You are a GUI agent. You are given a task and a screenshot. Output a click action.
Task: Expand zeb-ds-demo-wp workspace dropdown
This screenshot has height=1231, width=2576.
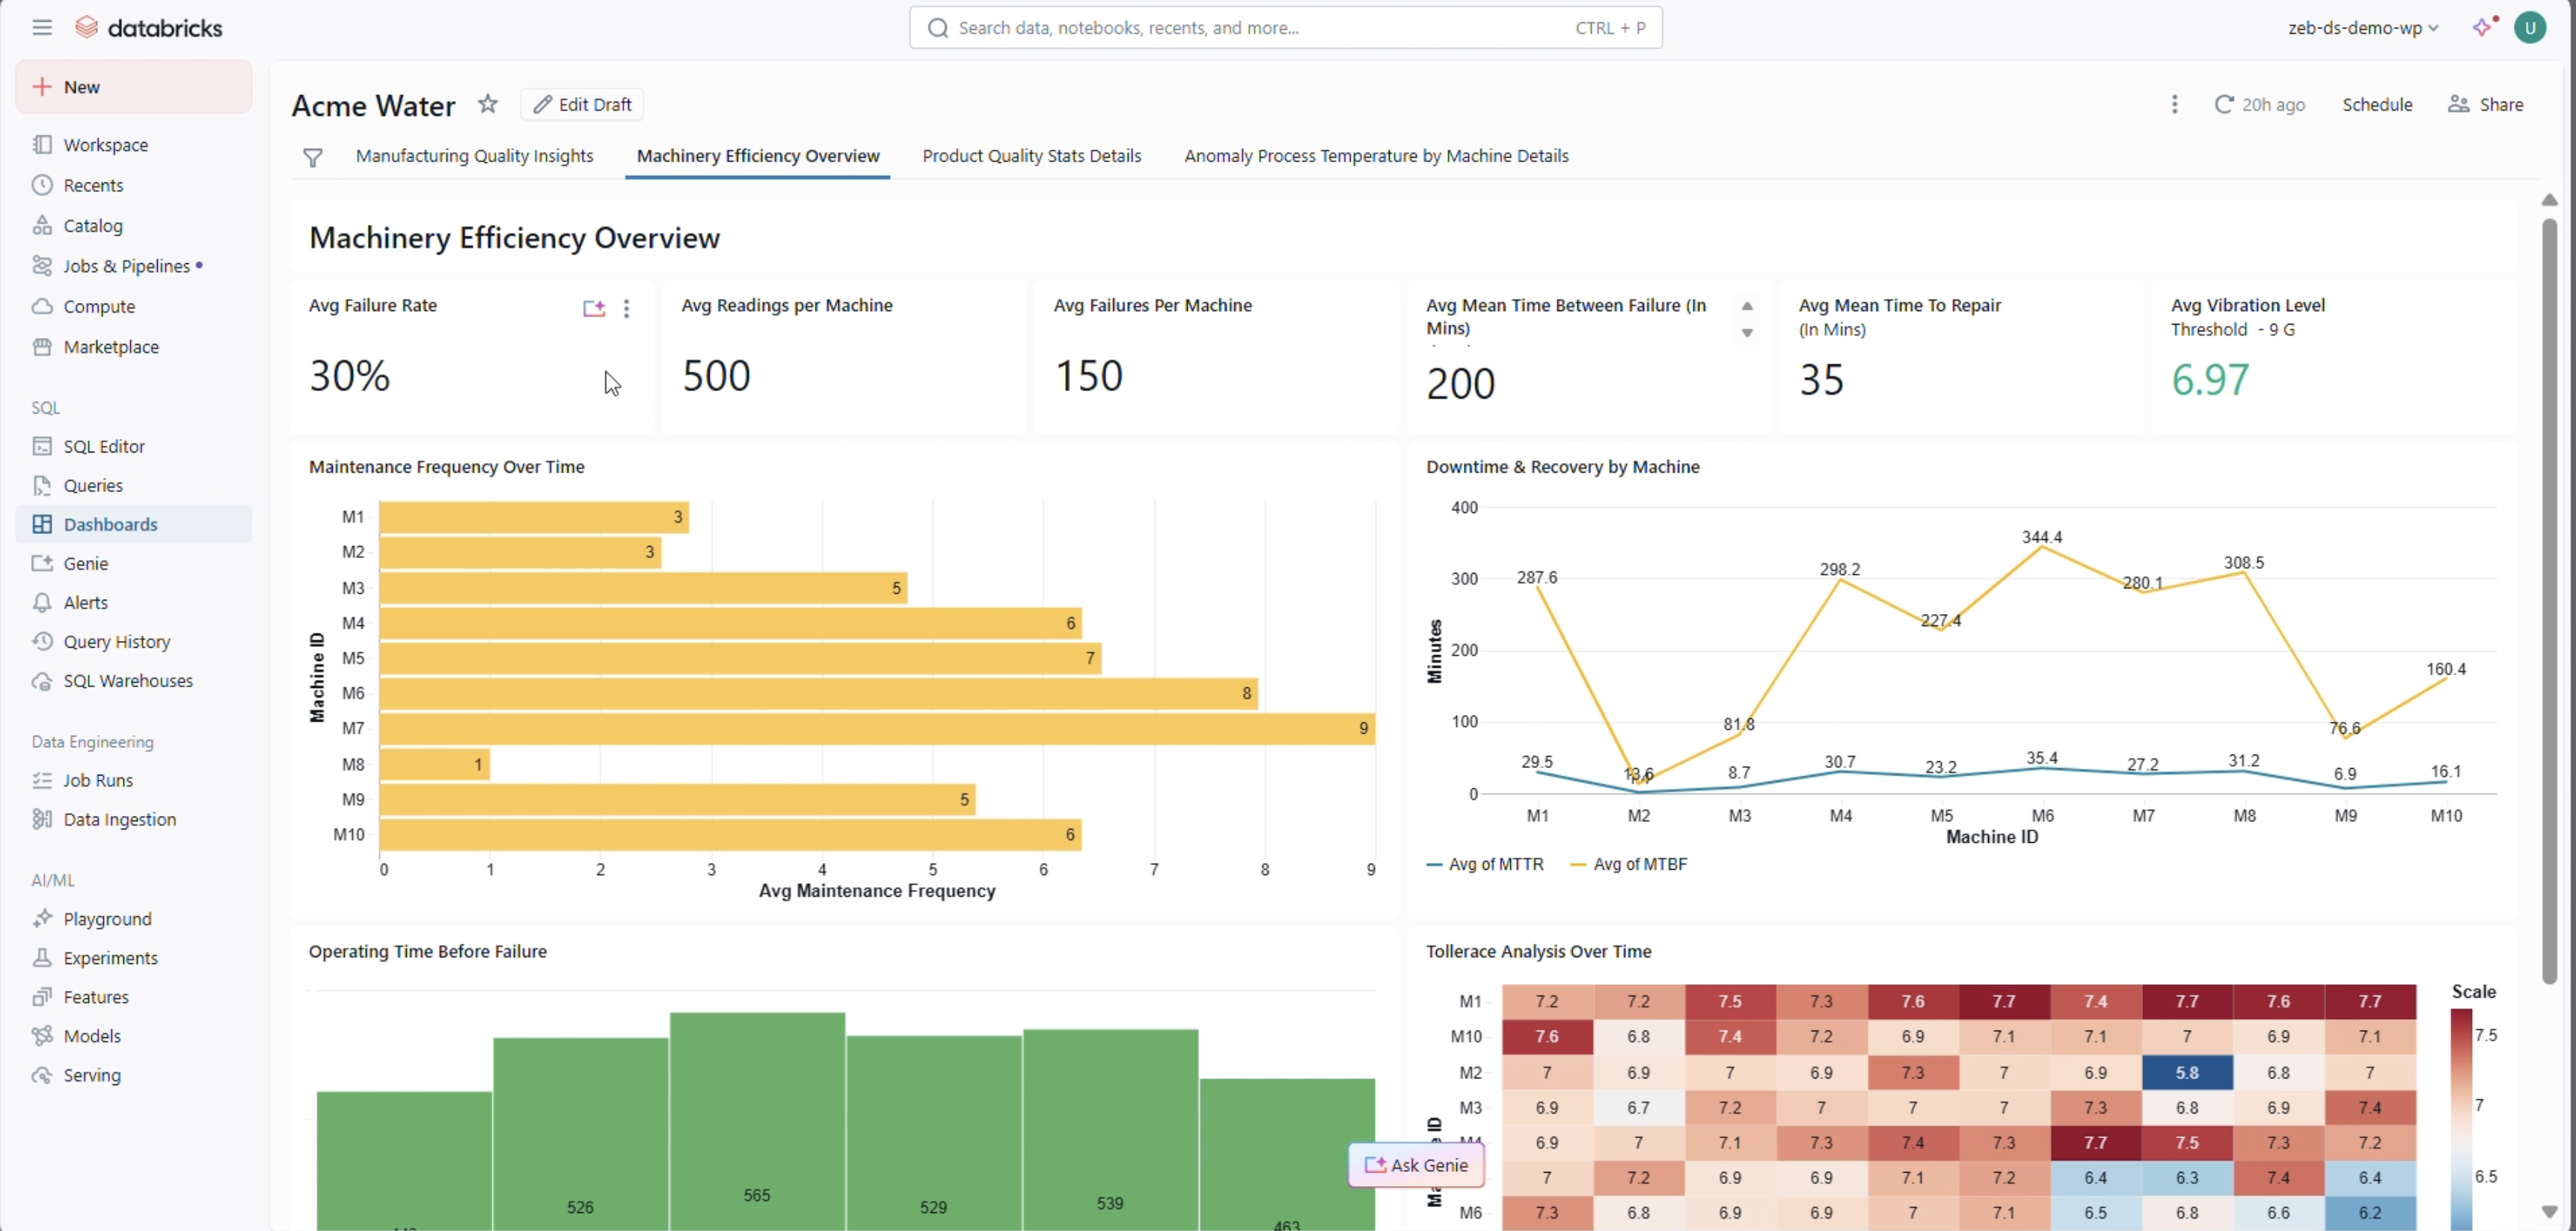coord(2362,28)
